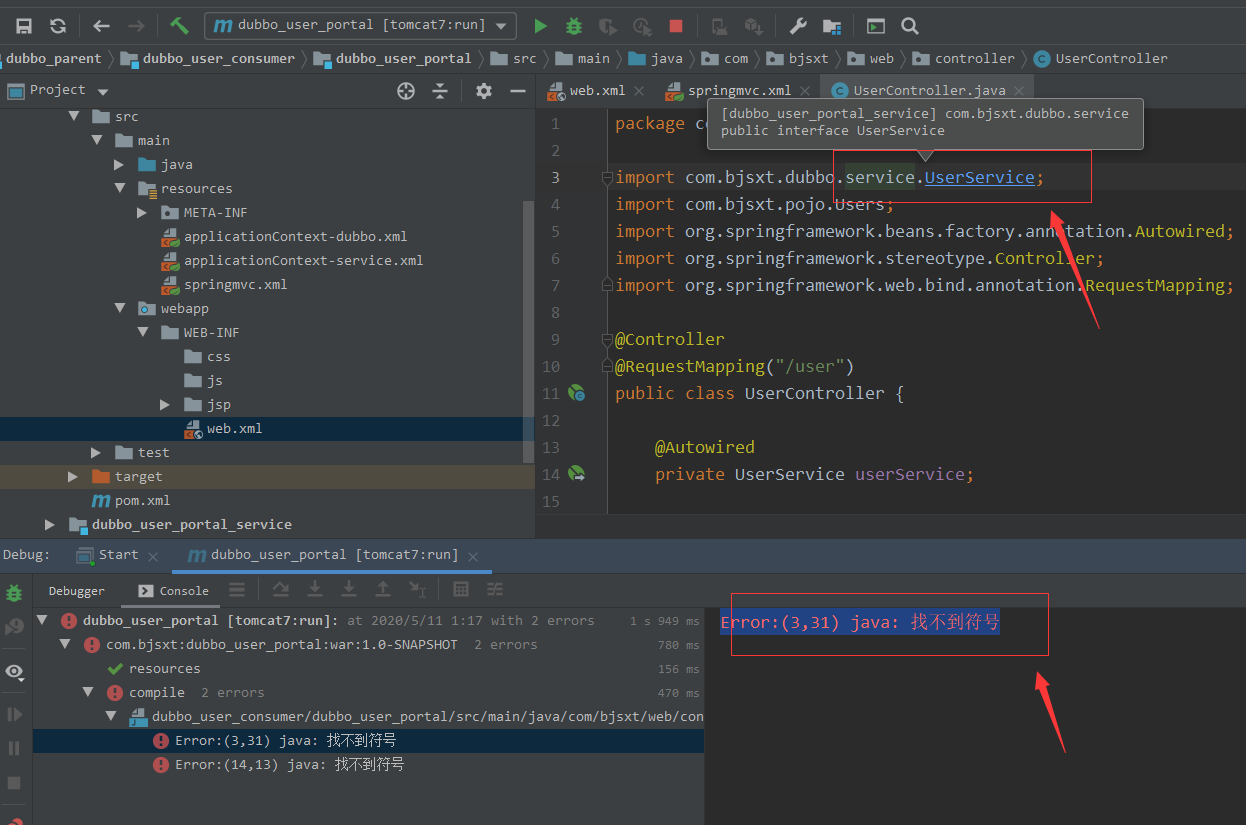Close the dubbo_user_portal debug tab
The width and height of the screenshot is (1246, 825).
click(473, 556)
